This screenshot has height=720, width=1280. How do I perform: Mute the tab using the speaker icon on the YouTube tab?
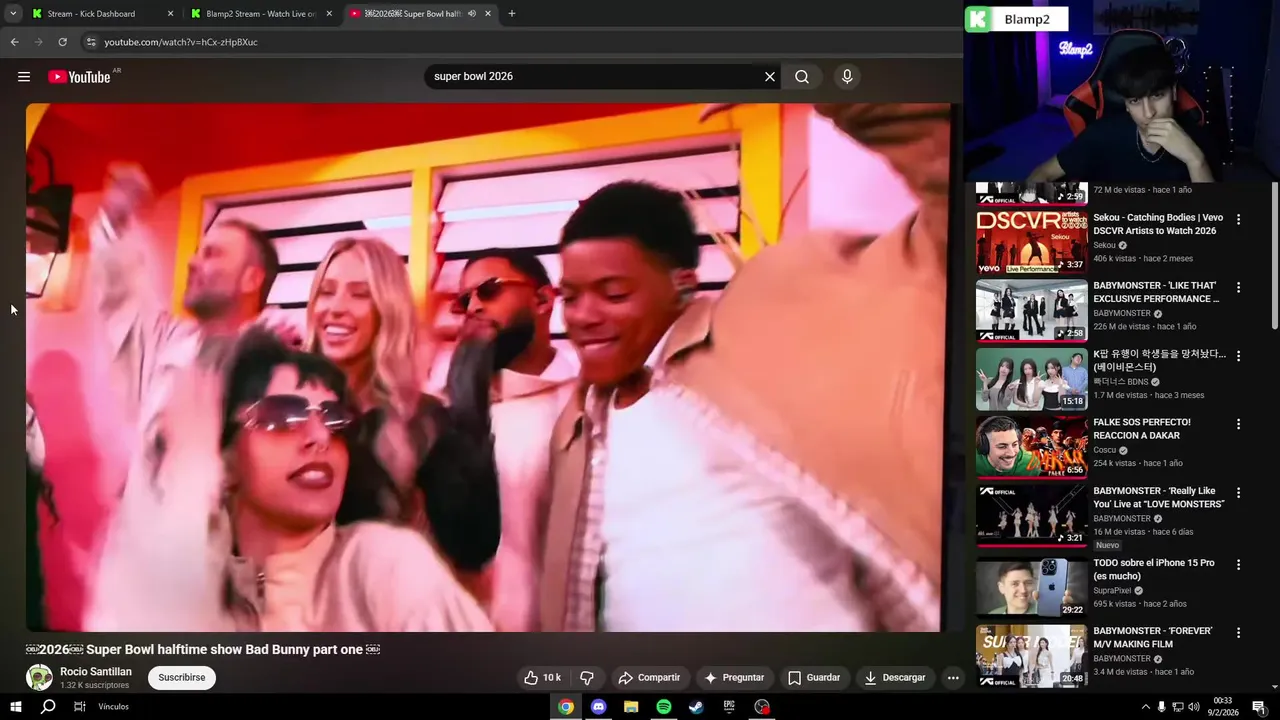pos(472,14)
